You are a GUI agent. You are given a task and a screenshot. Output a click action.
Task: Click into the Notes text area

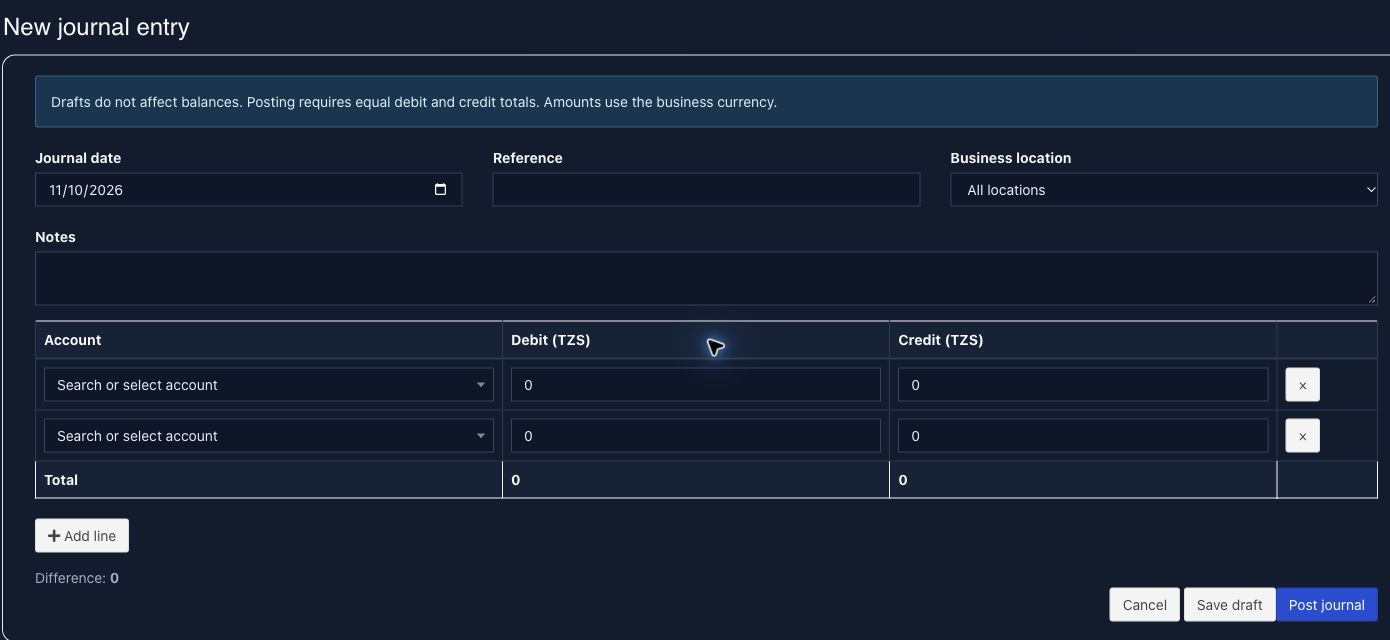pyautogui.click(x=706, y=278)
